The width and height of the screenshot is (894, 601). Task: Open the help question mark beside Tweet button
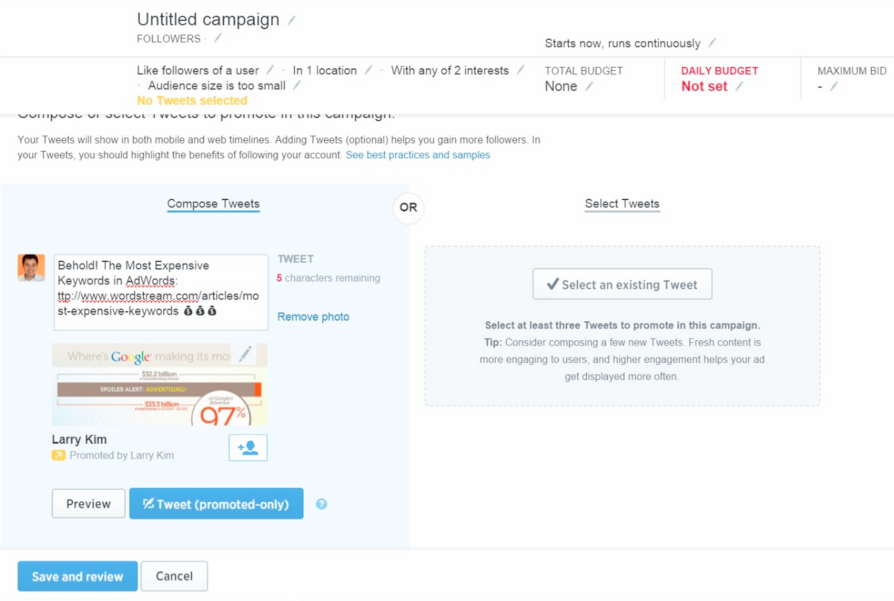click(x=321, y=504)
